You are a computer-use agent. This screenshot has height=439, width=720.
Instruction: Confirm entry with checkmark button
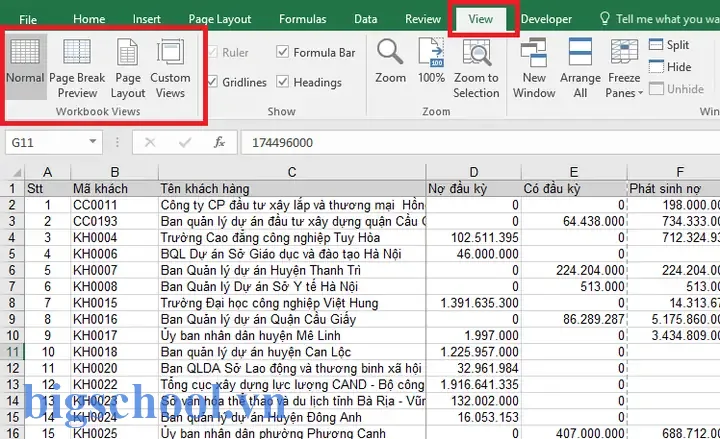[185, 142]
